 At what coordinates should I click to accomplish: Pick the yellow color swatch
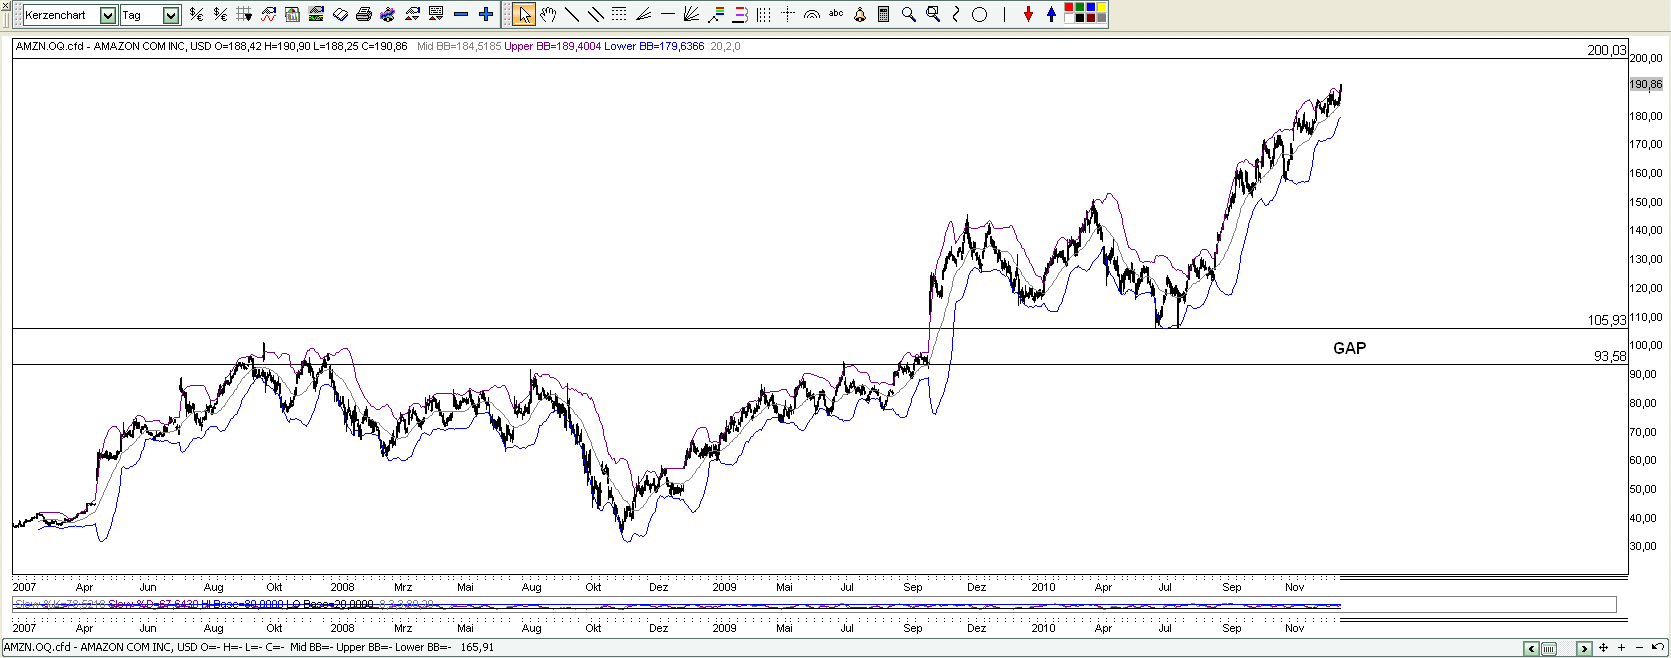[x=1102, y=7]
